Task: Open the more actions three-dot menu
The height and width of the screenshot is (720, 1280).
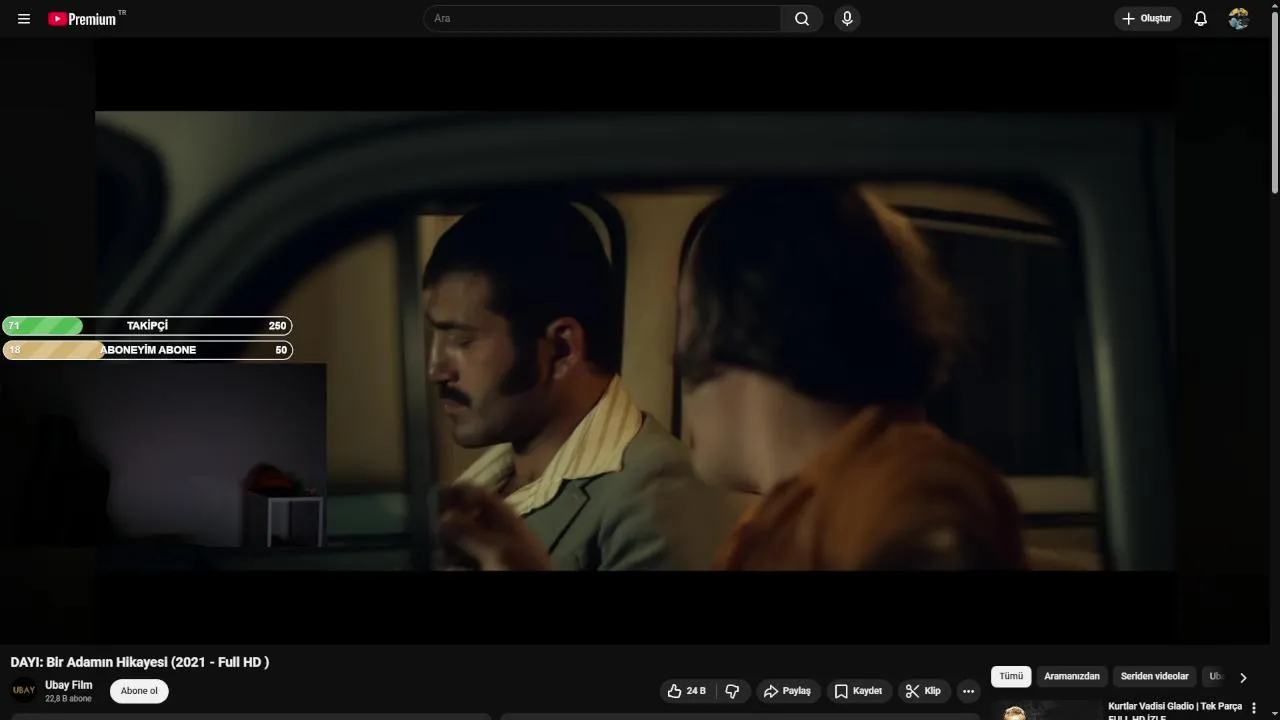Action: [968, 691]
